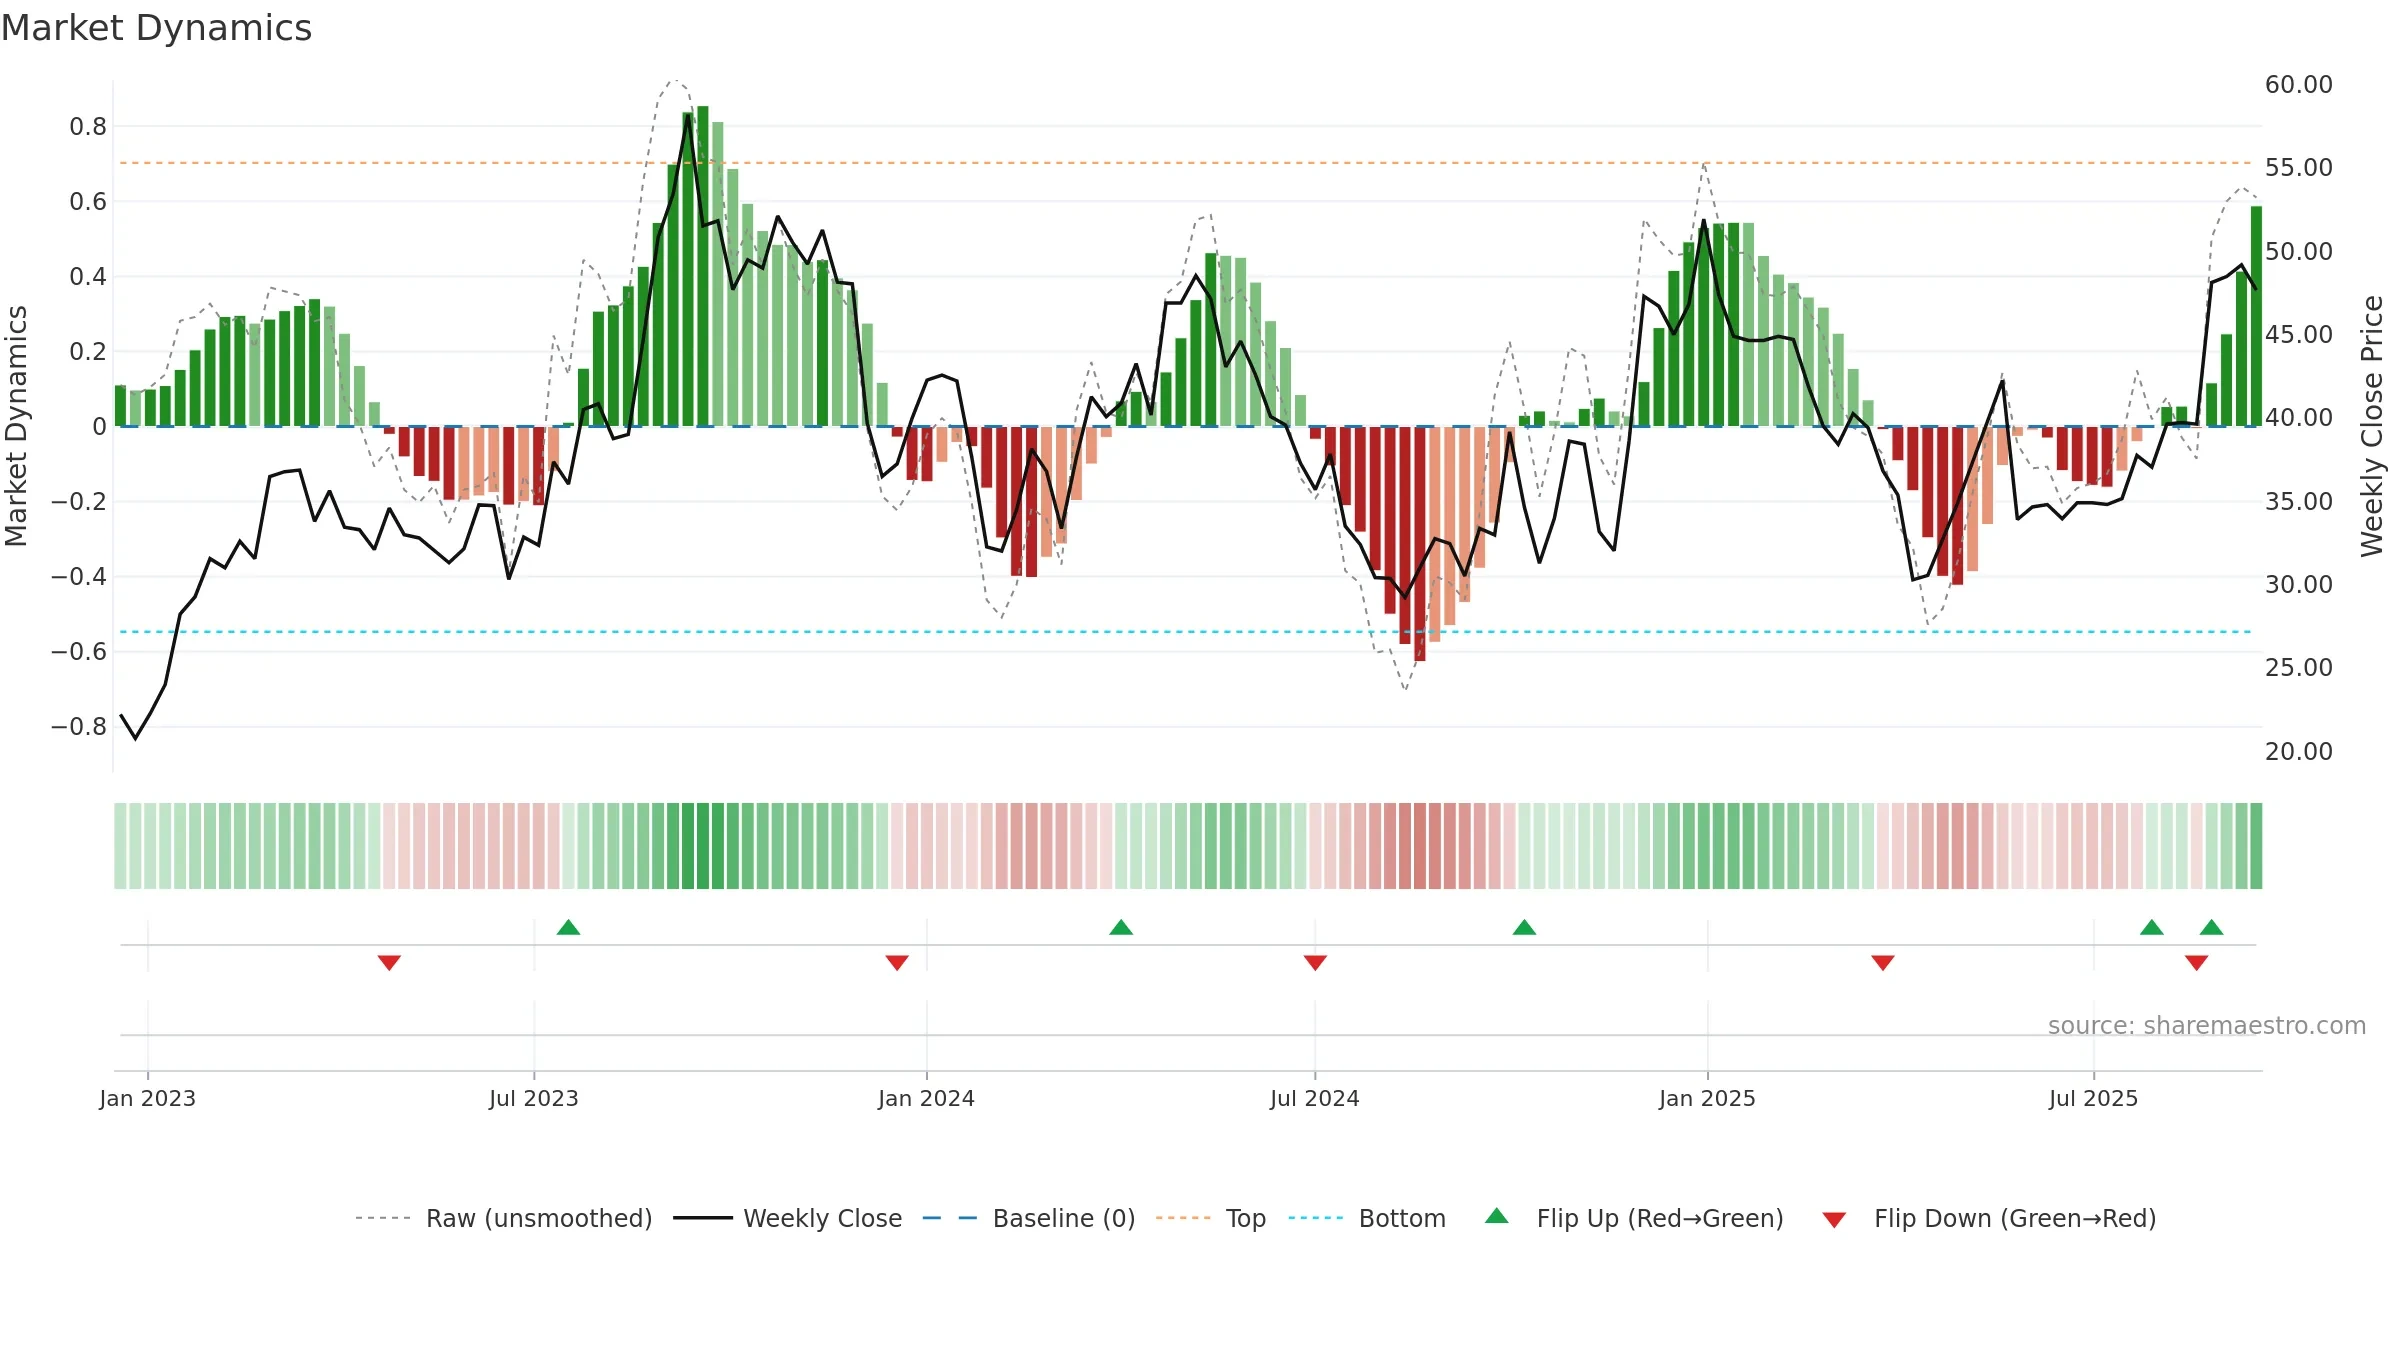
Task: Toggle Flip Down (Green→Red) legend entry
Action: (1989, 1218)
